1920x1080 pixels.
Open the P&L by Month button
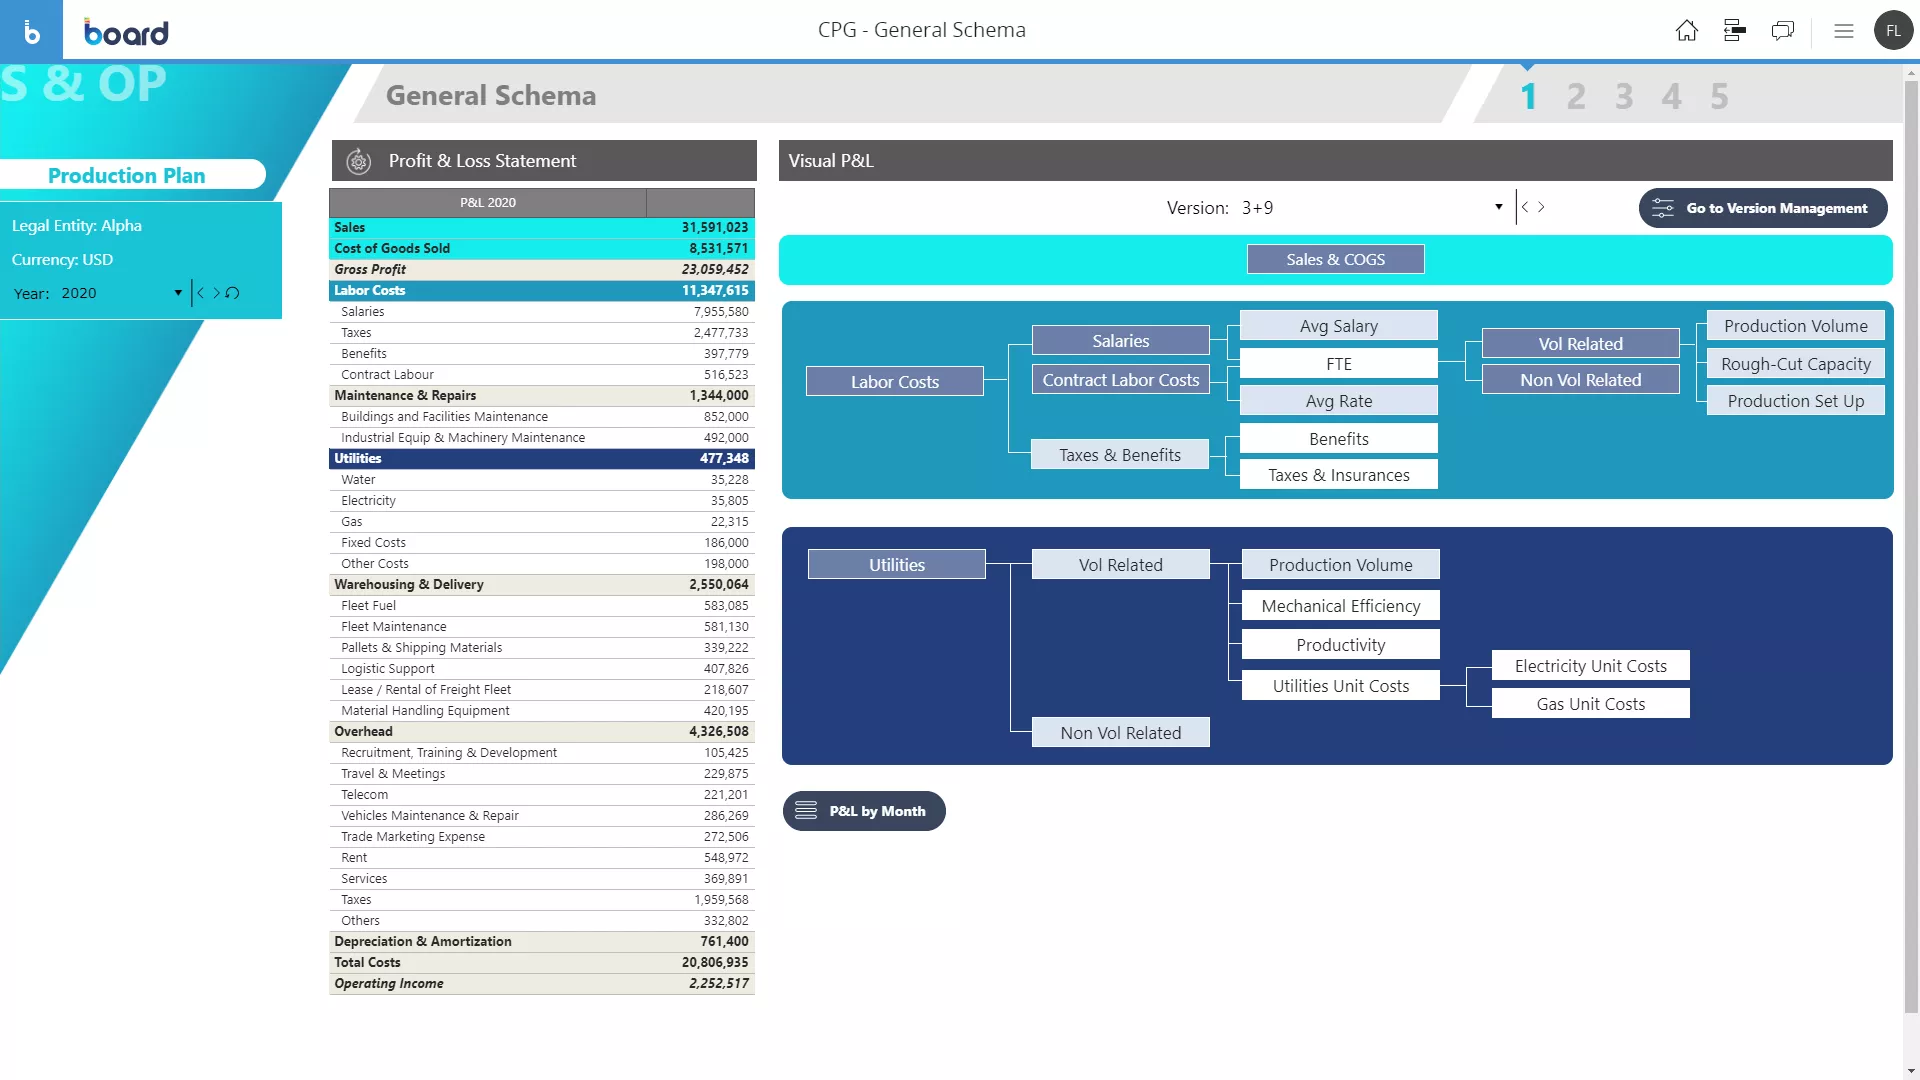click(863, 811)
